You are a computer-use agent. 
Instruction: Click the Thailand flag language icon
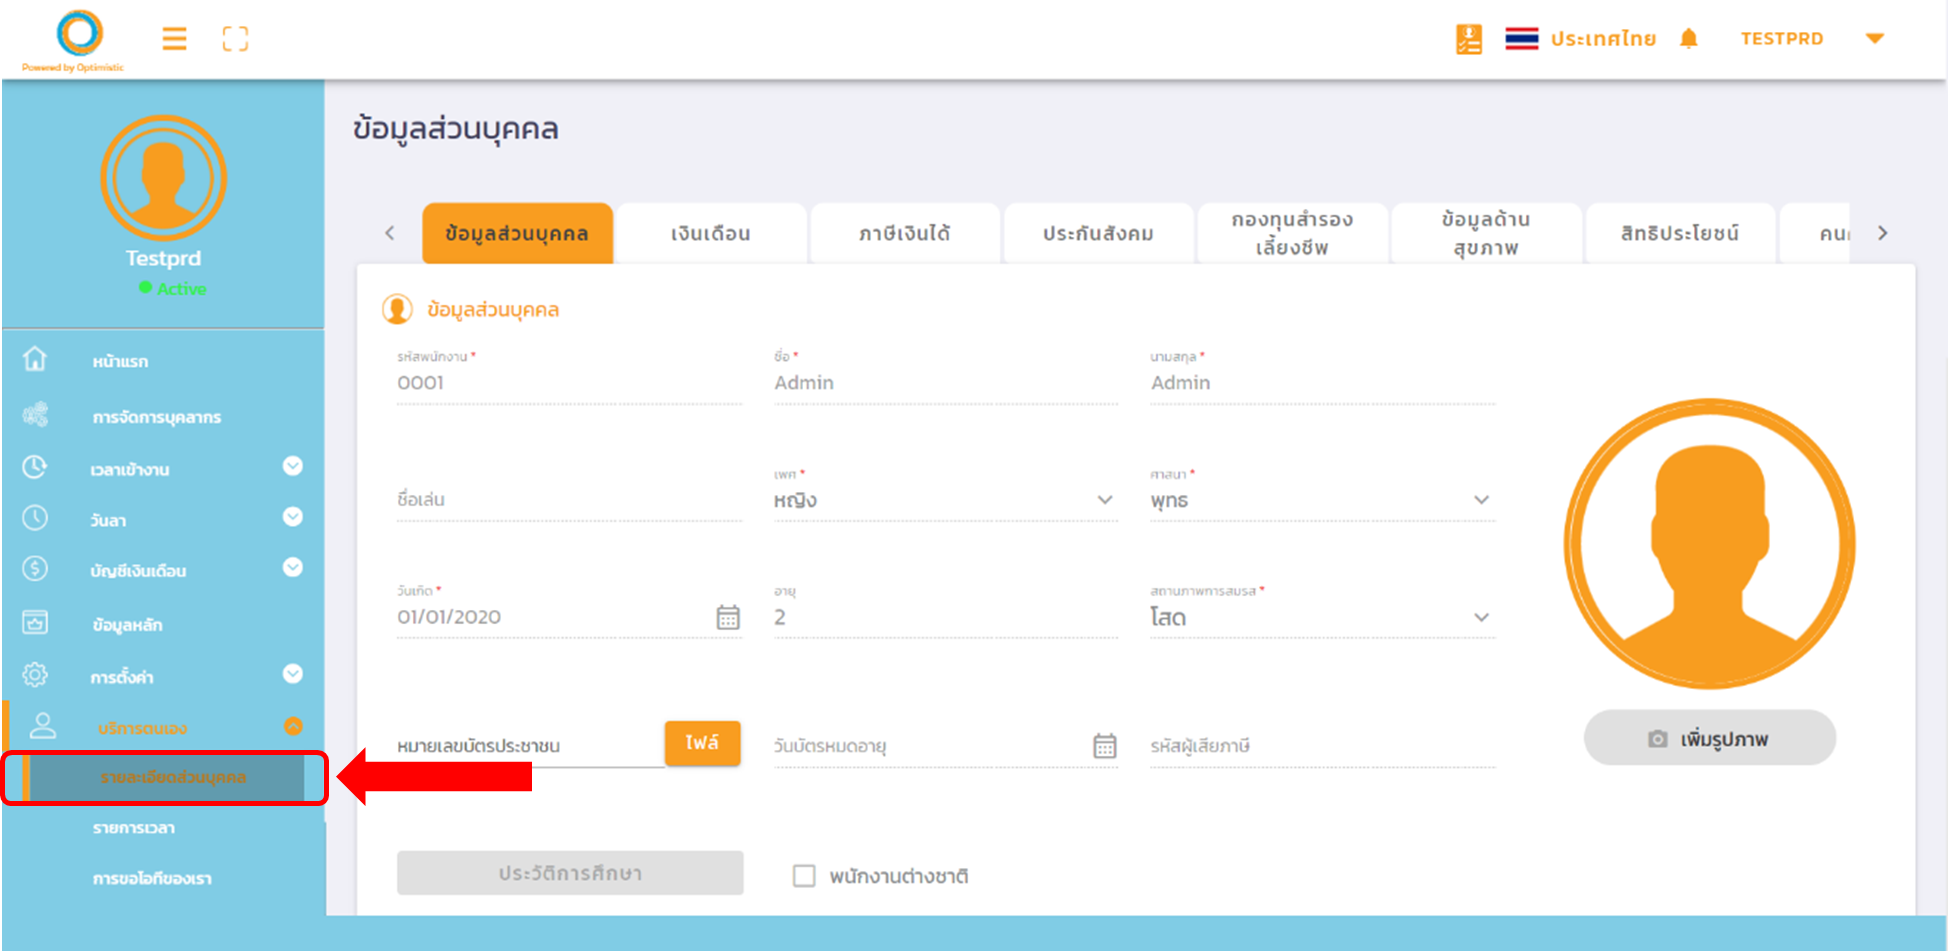[1521, 39]
